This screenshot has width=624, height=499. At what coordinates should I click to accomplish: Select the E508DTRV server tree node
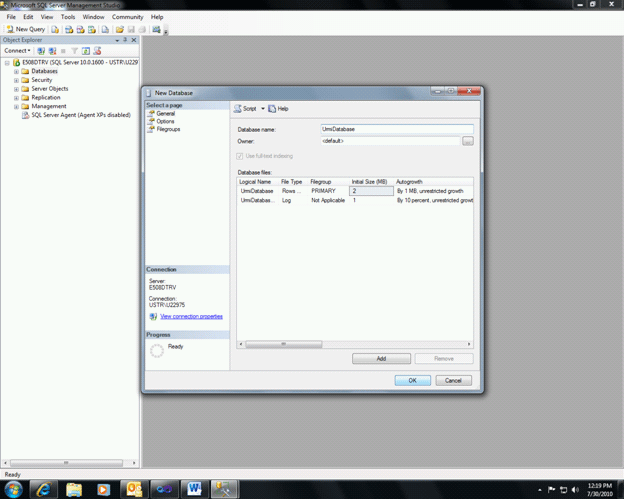coord(80,62)
